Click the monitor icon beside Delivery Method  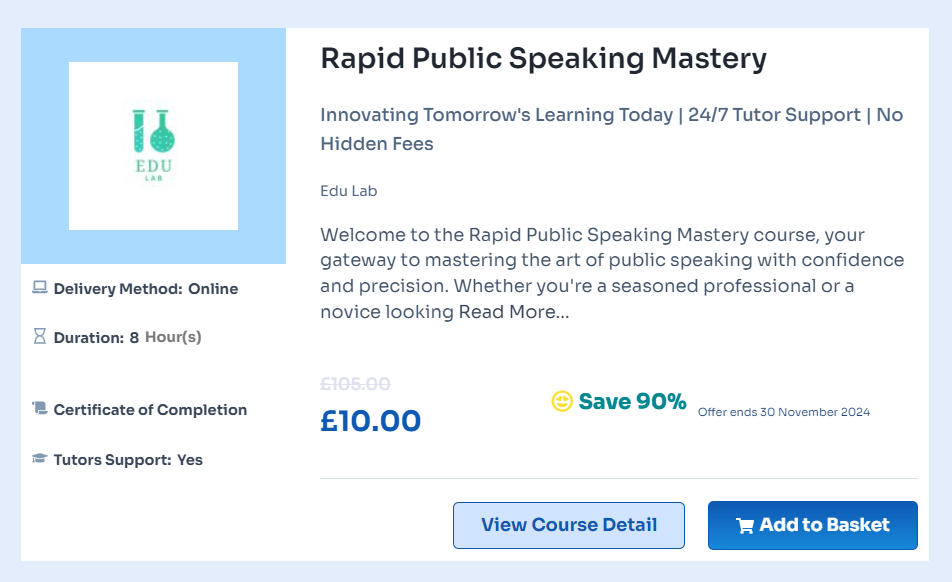pyautogui.click(x=38, y=289)
